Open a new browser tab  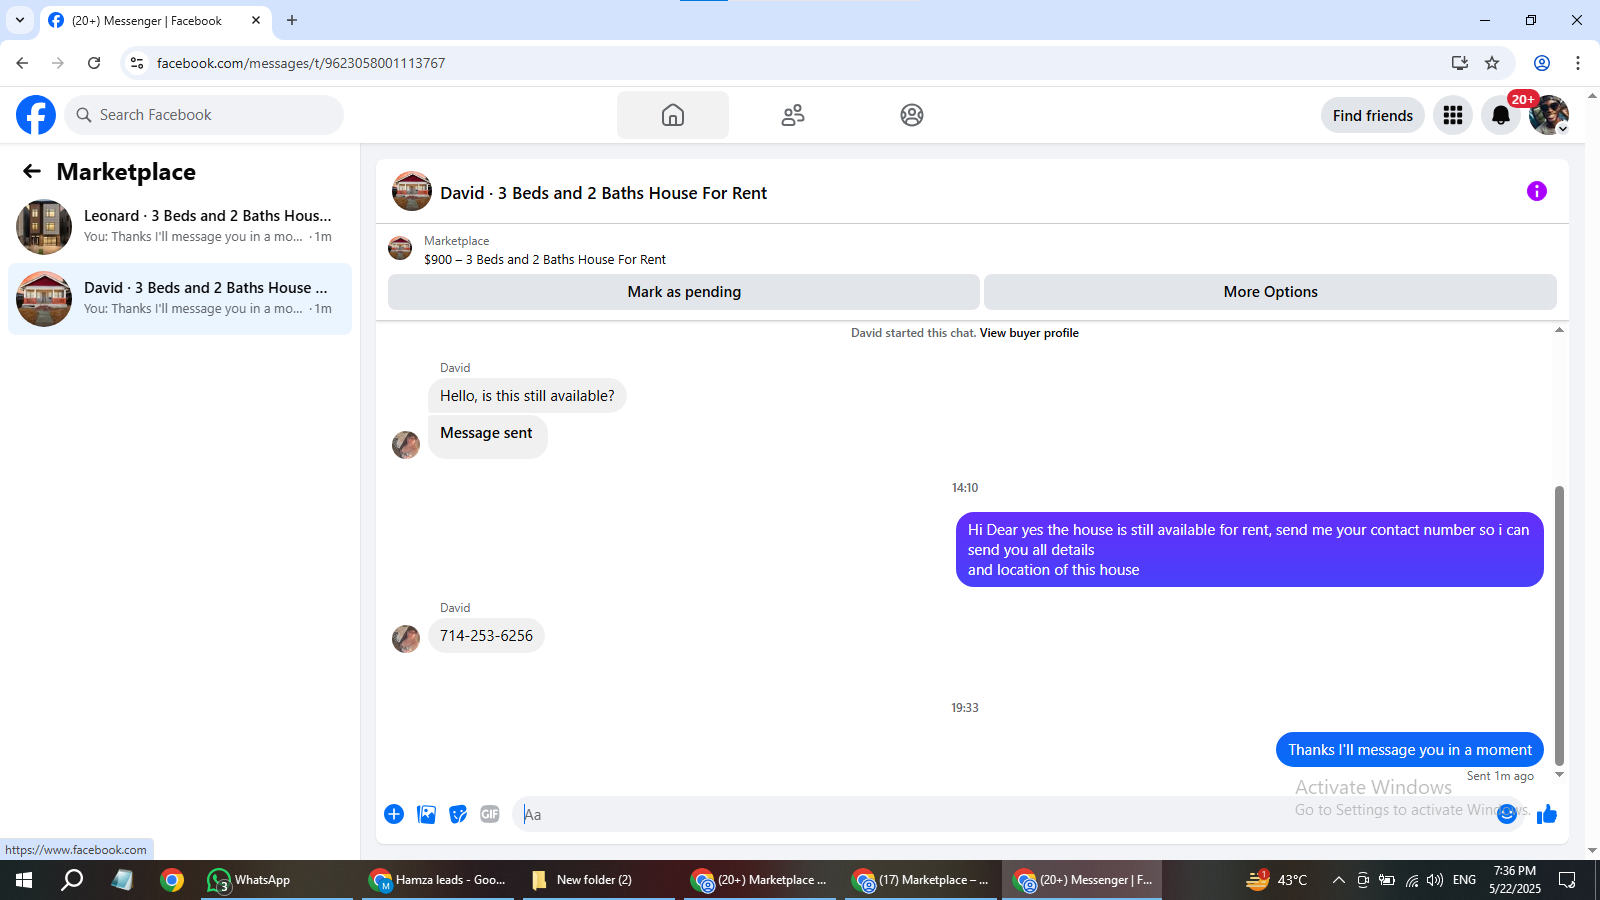[x=292, y=20]
